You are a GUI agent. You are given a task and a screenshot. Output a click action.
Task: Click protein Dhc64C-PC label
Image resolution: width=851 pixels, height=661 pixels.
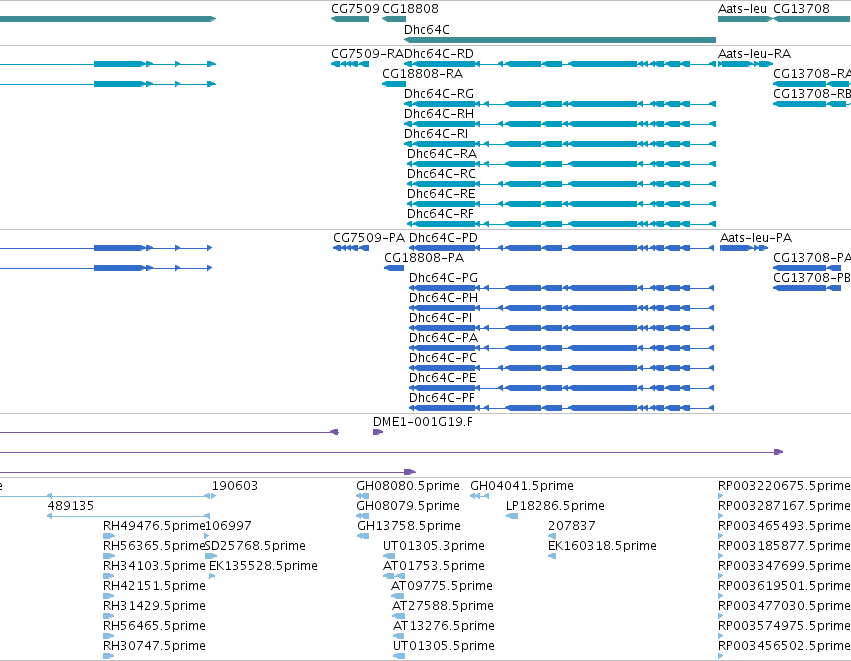pyautogui.click(x=443, y=358)
